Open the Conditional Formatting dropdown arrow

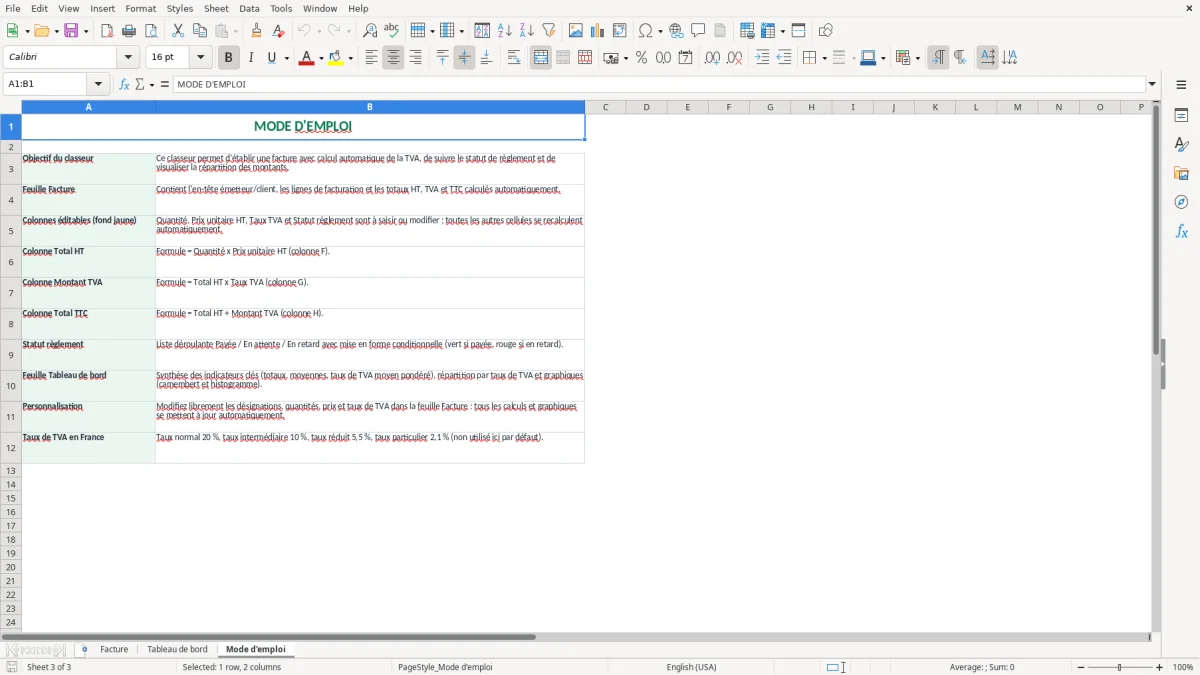coord(917,58)
